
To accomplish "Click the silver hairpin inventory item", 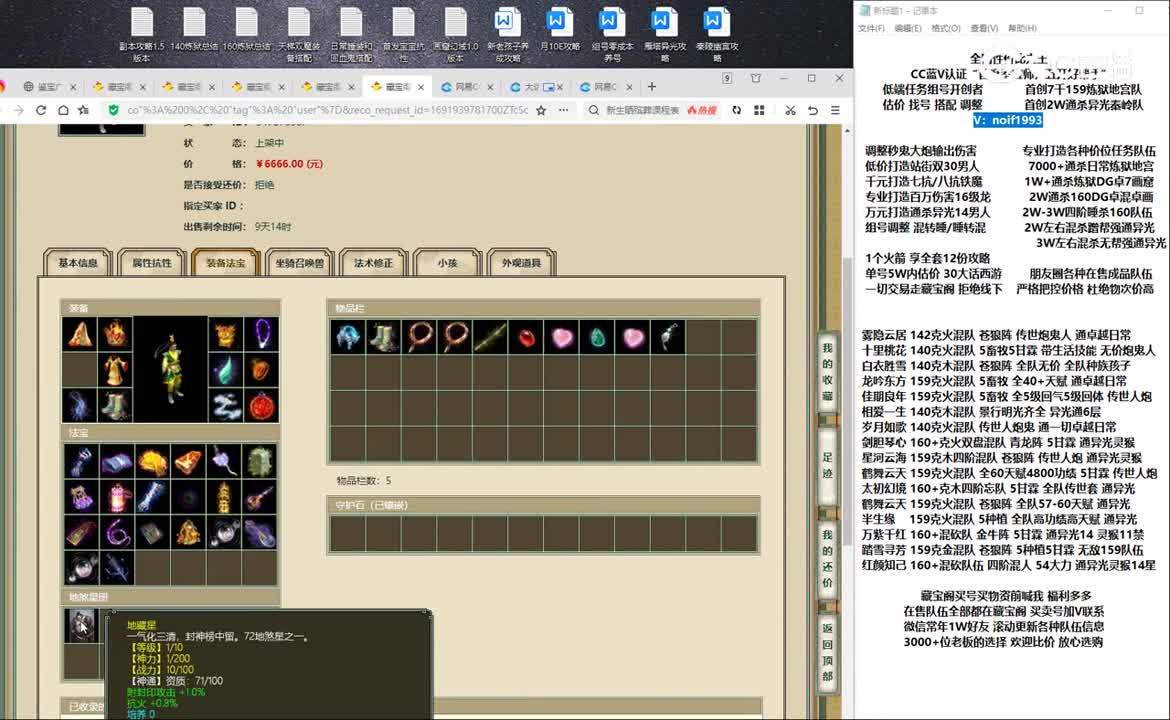I will coord(670,337).
